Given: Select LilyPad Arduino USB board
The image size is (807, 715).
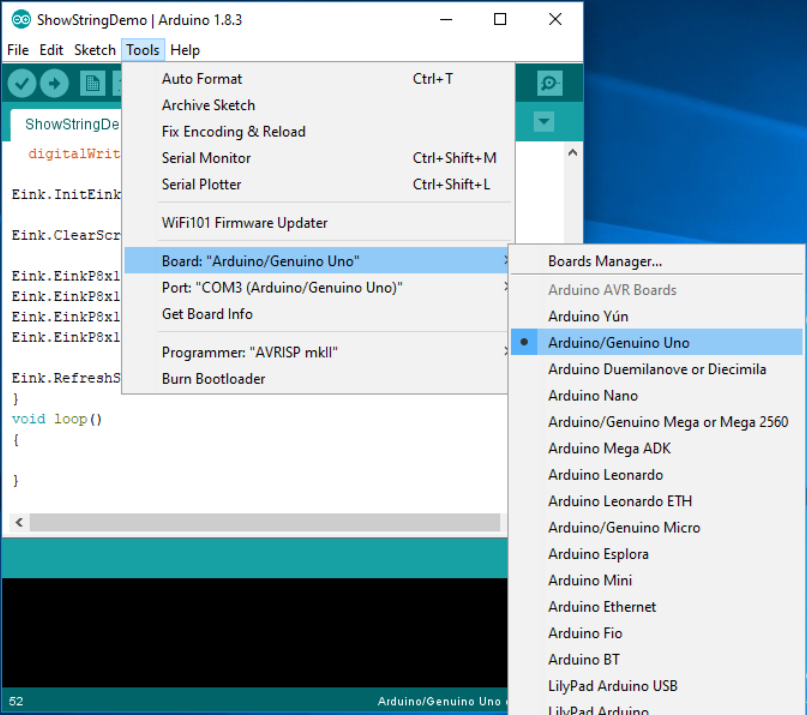Looking at the screenshot, I should click(656, 686).
